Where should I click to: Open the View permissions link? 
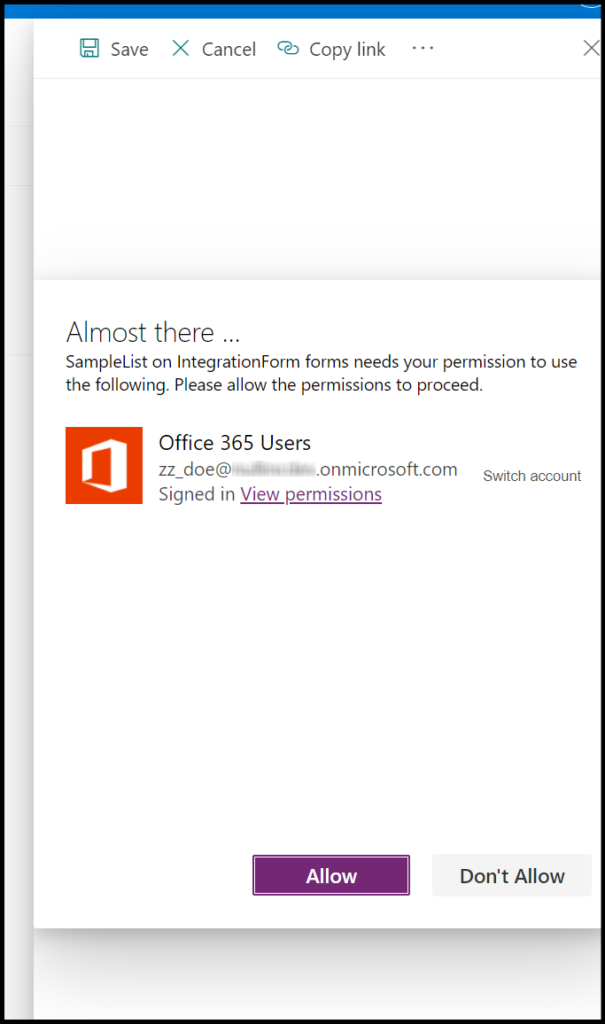(x=310, y=494)
